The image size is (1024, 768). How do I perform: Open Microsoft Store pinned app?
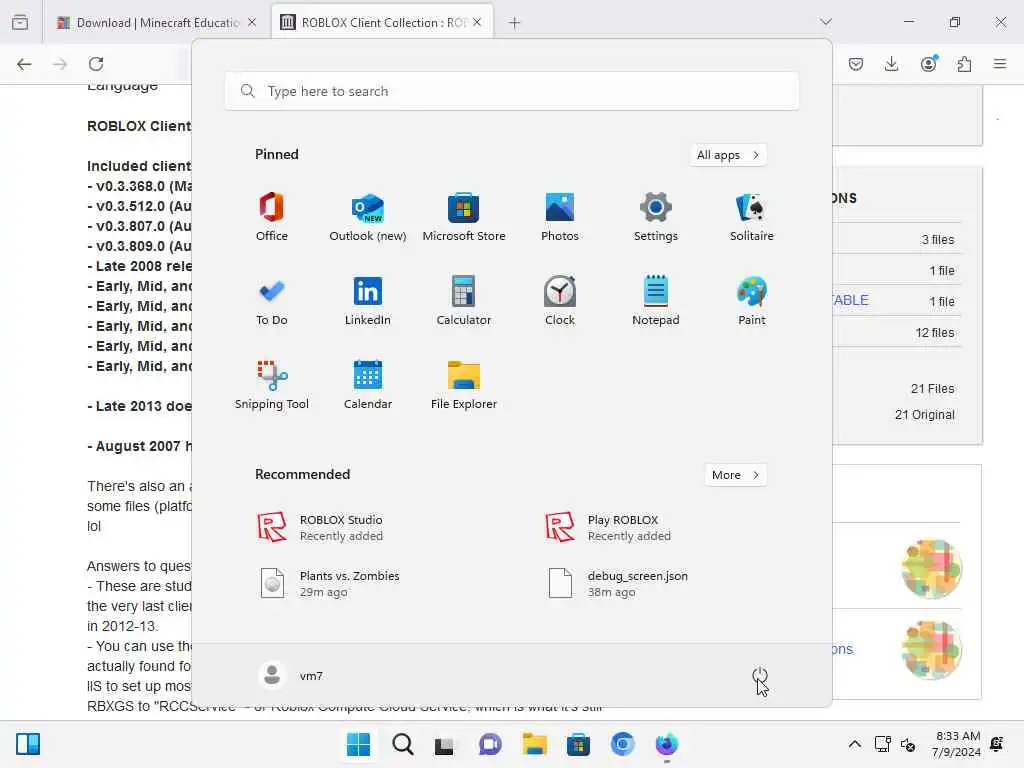click(464, 217)
